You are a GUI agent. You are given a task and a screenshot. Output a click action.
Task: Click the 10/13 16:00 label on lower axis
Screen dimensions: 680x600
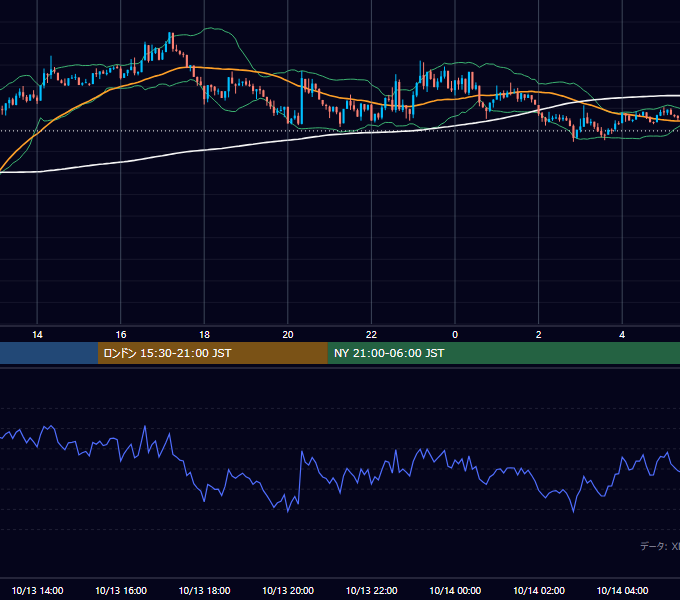(x=121, y=590)
